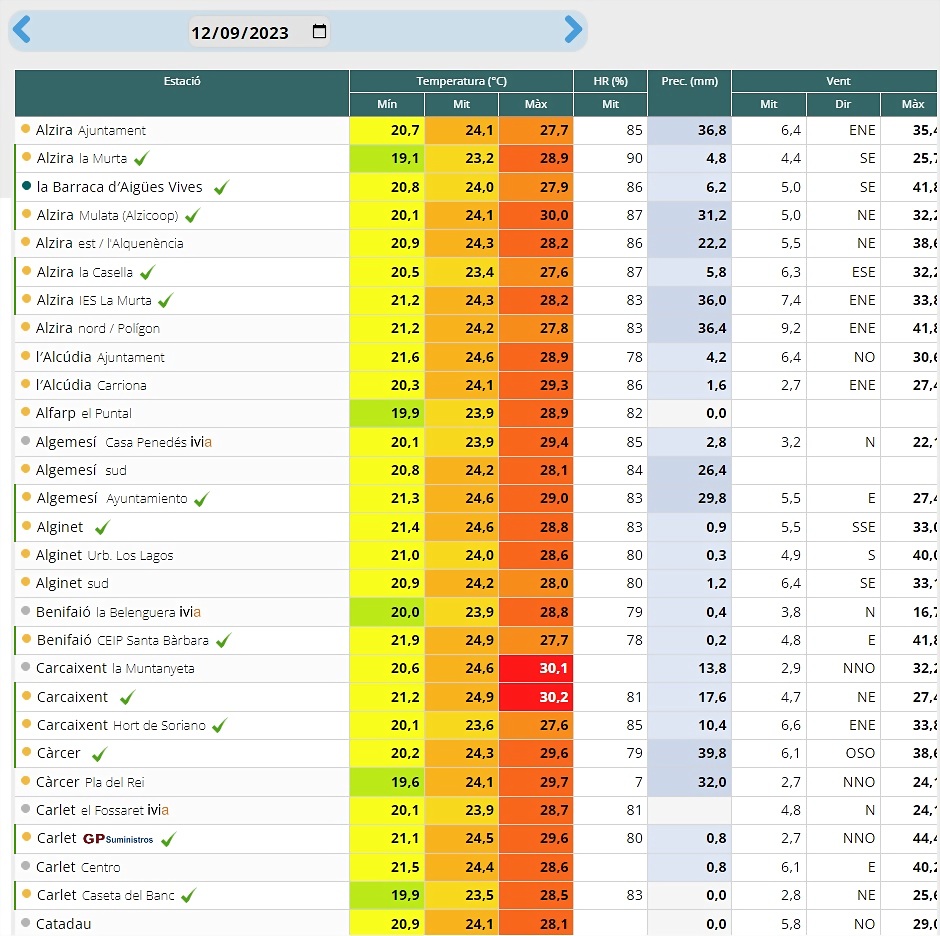Open Alzira est / l'Alquenència station
Screen dimensions: 940x936
(x=109, y=243)
